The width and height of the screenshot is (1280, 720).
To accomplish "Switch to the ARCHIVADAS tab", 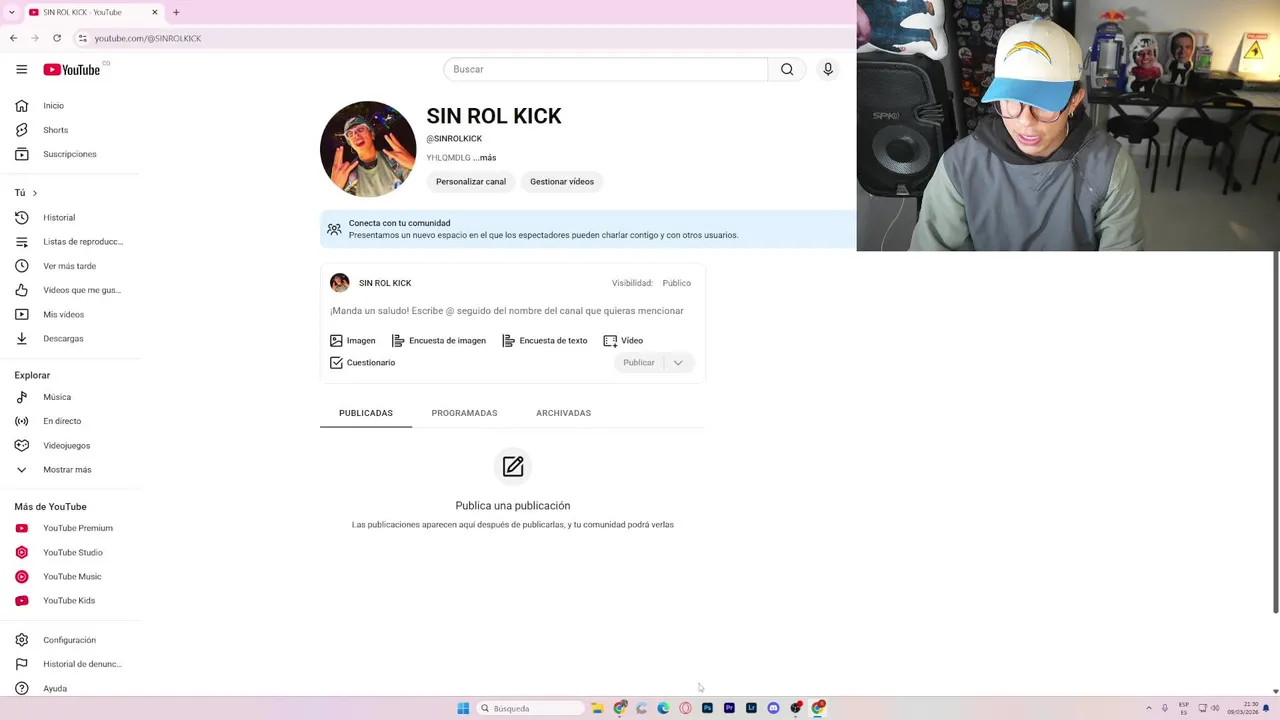I will [563, 413].
